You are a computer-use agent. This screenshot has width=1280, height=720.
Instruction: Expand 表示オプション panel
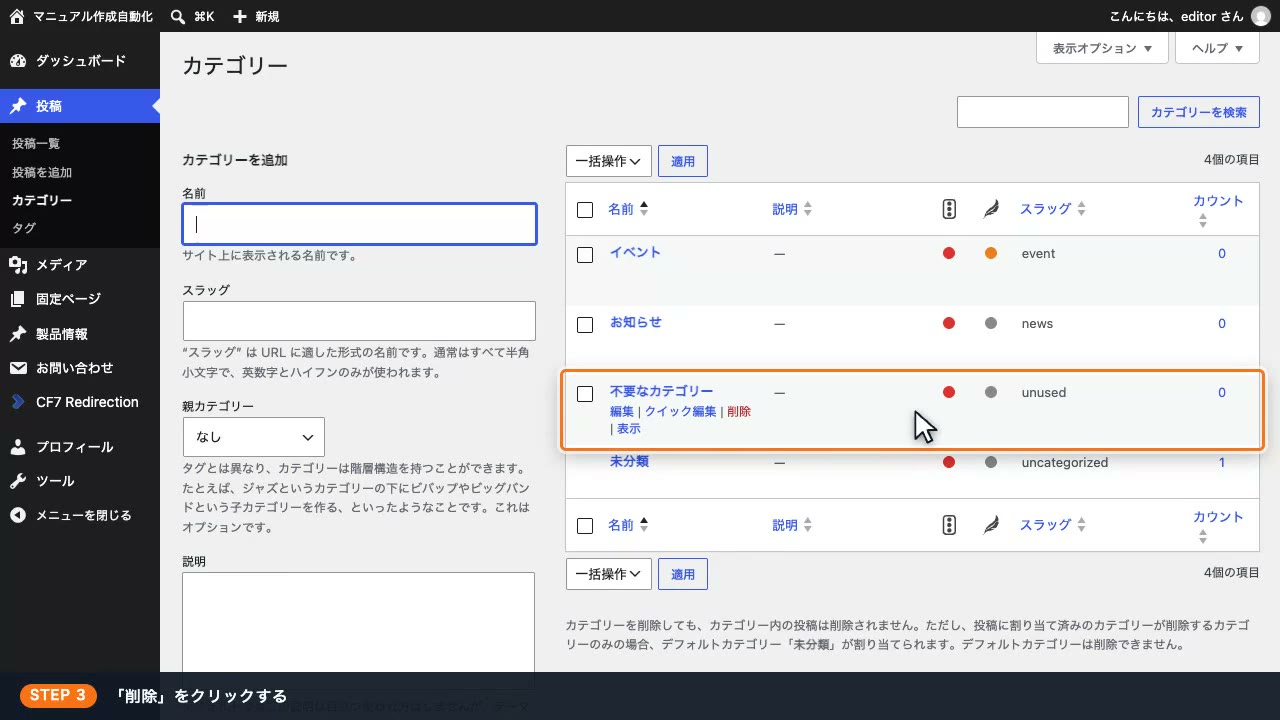point(1102,48)
